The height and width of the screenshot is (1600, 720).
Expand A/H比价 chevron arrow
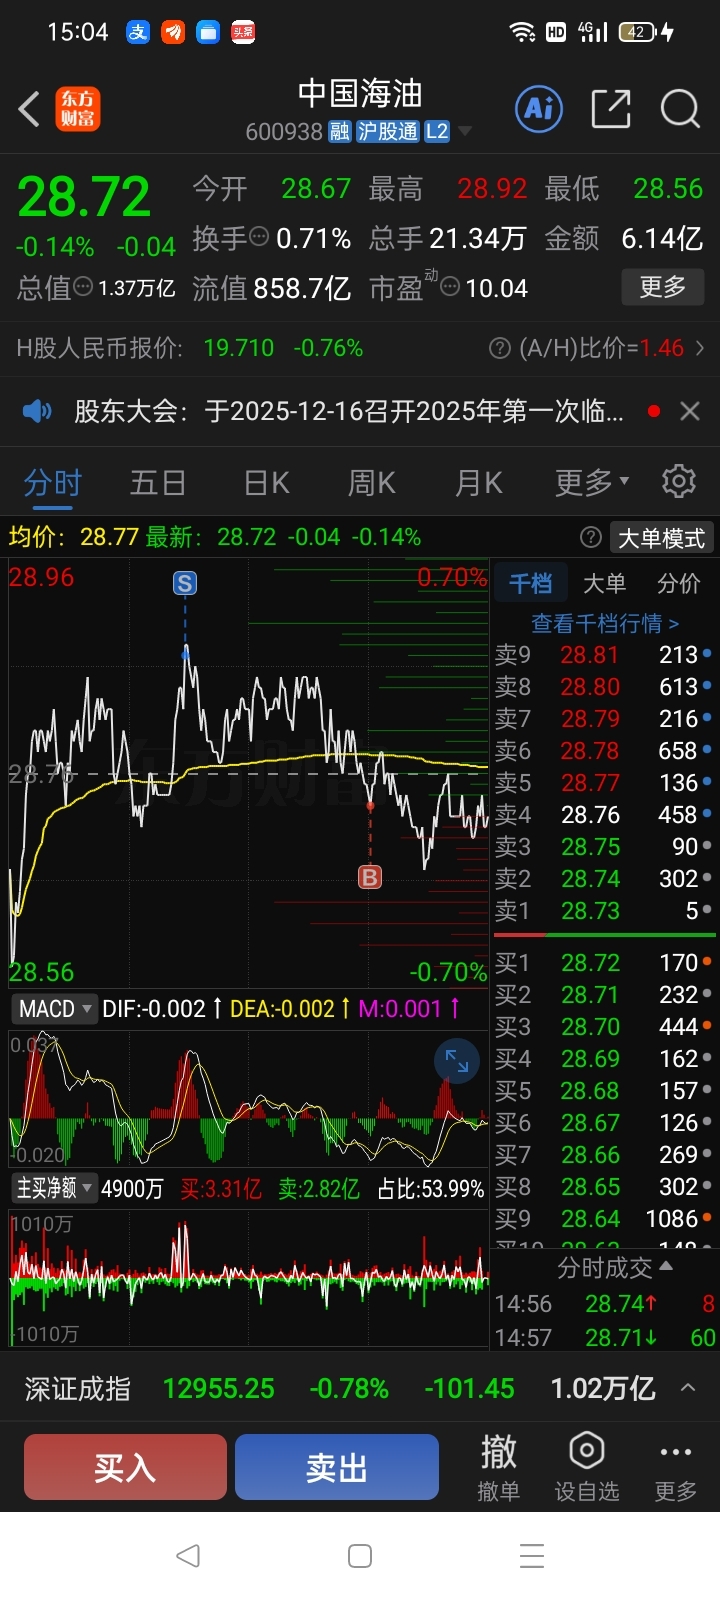pos(700,348)
